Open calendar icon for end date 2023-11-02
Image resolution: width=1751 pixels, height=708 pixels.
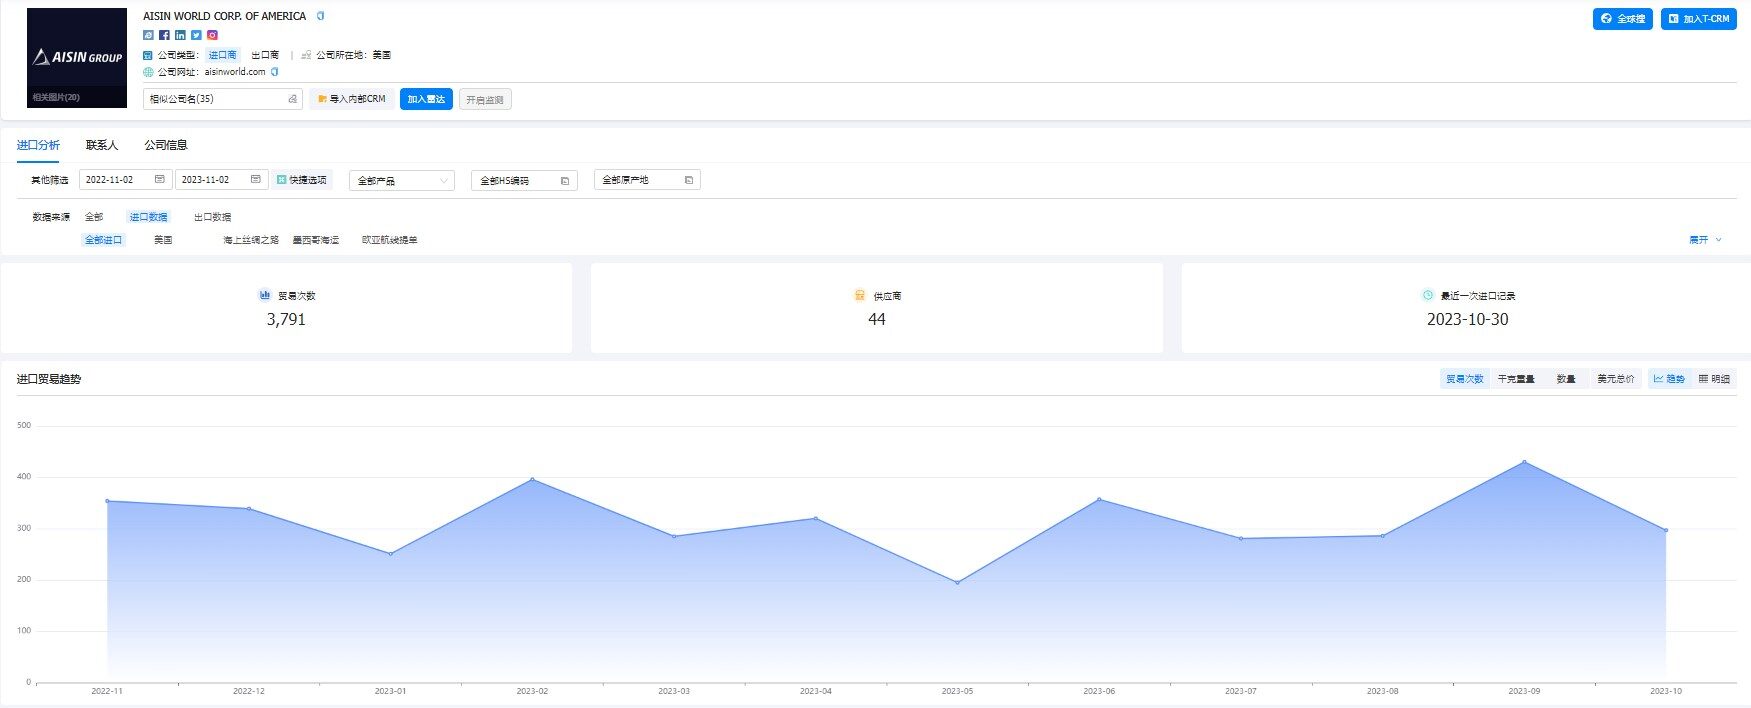pyautogui.click(x=255, y=180)
